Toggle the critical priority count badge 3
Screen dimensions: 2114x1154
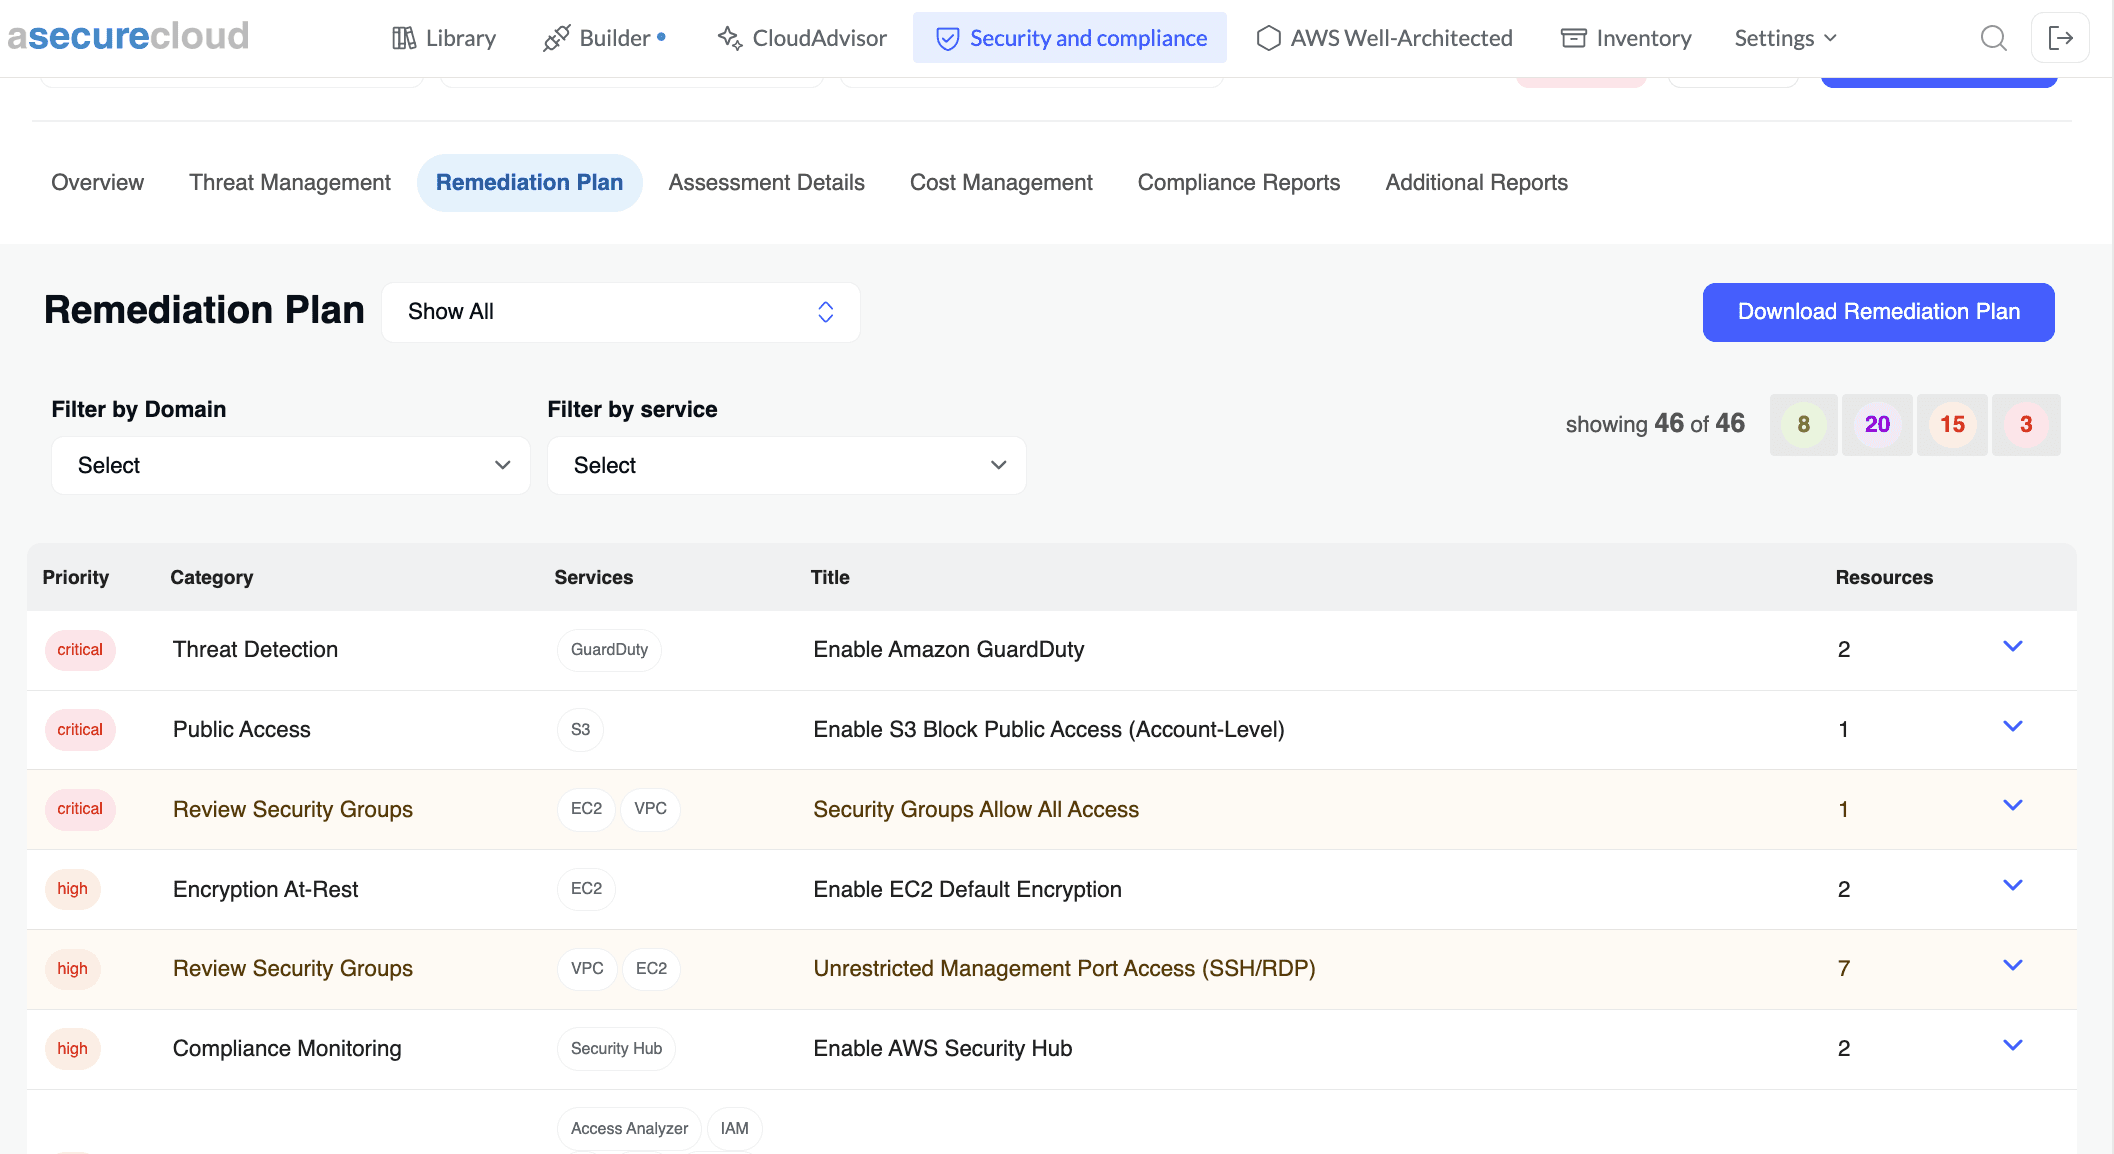tap(2026, 424)
